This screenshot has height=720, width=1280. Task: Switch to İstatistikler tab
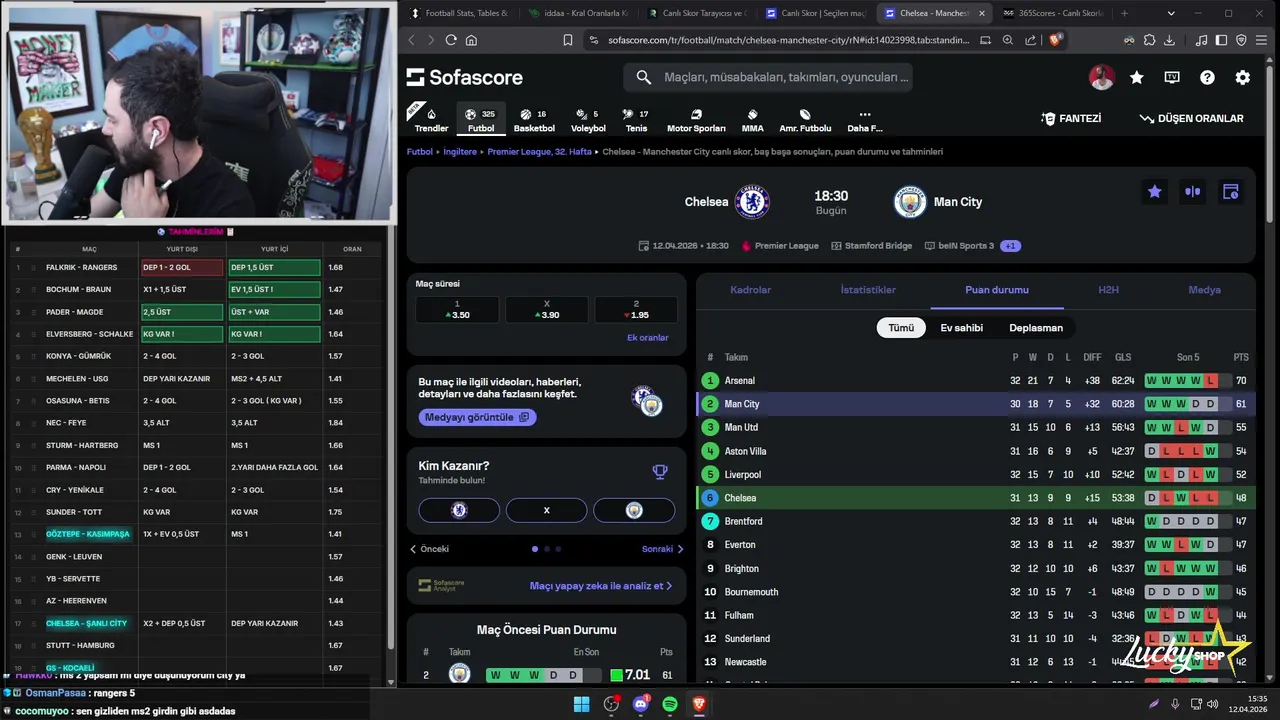tap(868, 290)
